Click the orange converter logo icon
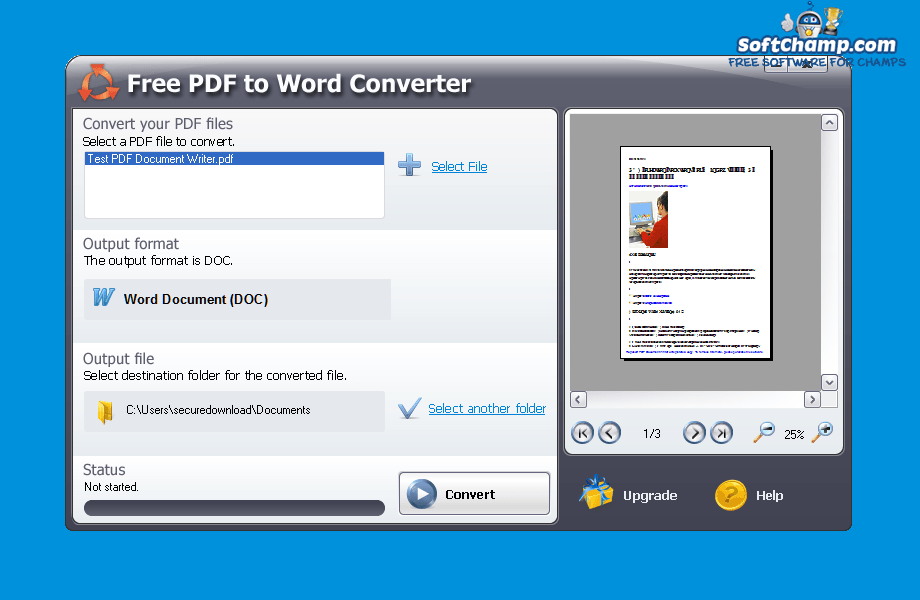This screenshot has width=920, height=600. 99,83
